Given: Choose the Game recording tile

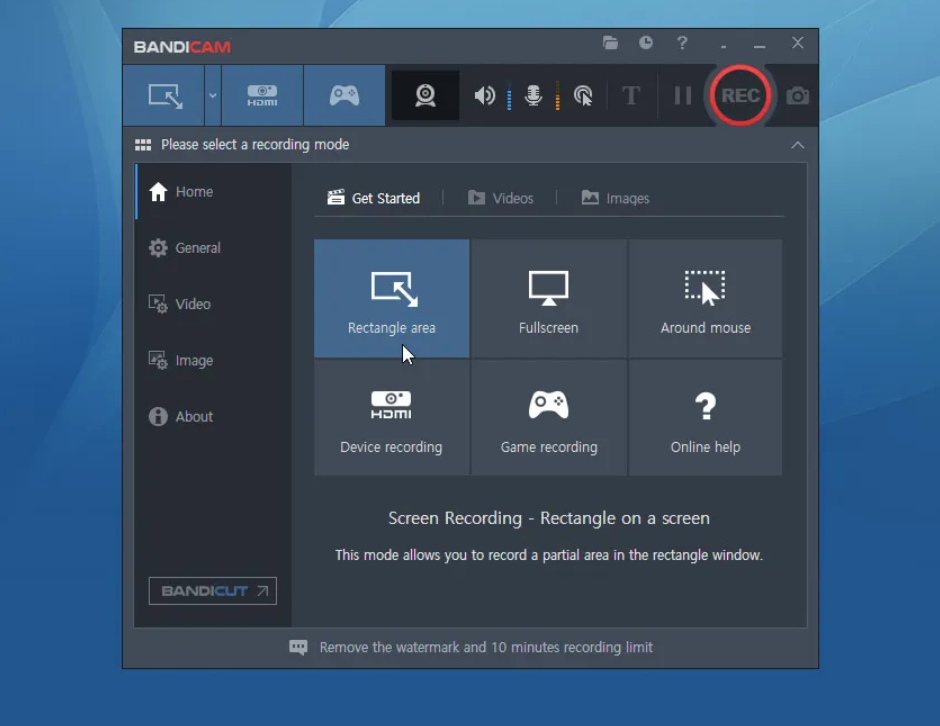Looking at the screenshot, I should [549, 417].
